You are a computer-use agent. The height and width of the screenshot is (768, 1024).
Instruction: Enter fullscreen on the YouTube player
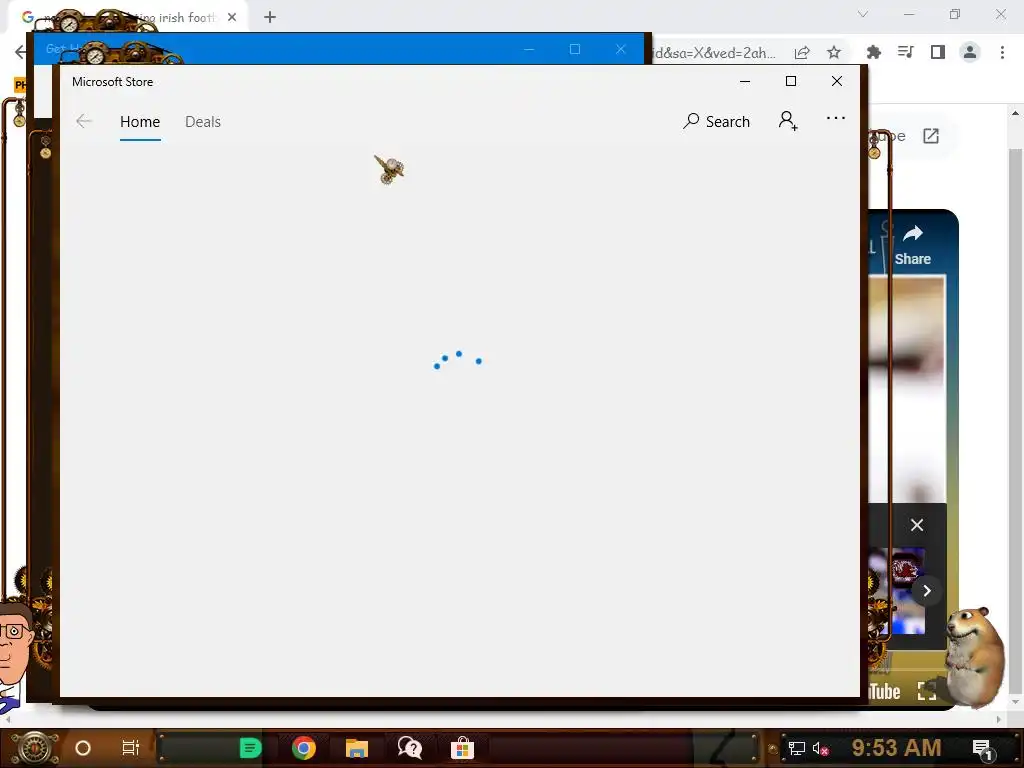927,691
